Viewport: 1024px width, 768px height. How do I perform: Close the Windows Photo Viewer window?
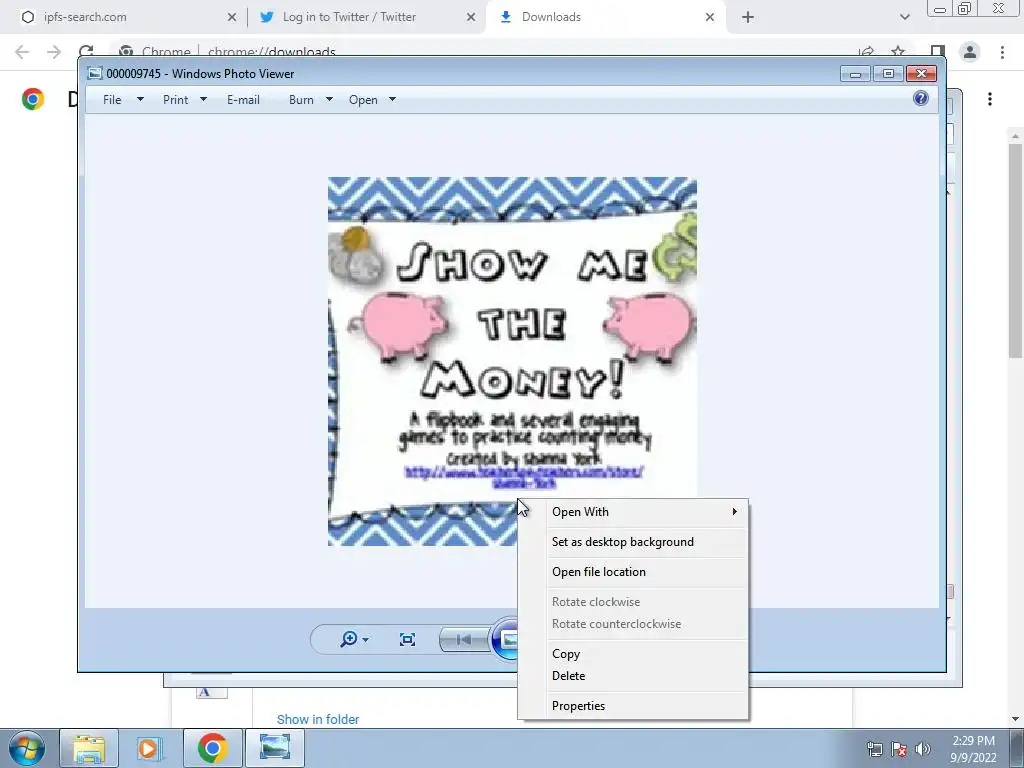(921, 74)
